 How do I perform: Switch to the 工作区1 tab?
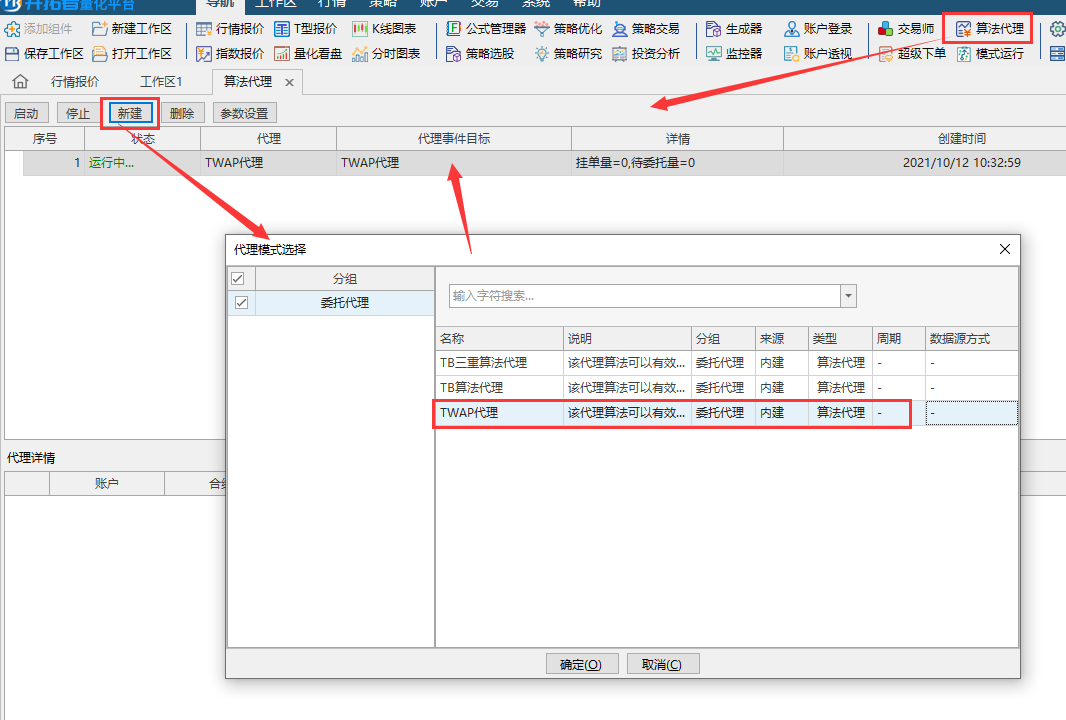point(161,82)
